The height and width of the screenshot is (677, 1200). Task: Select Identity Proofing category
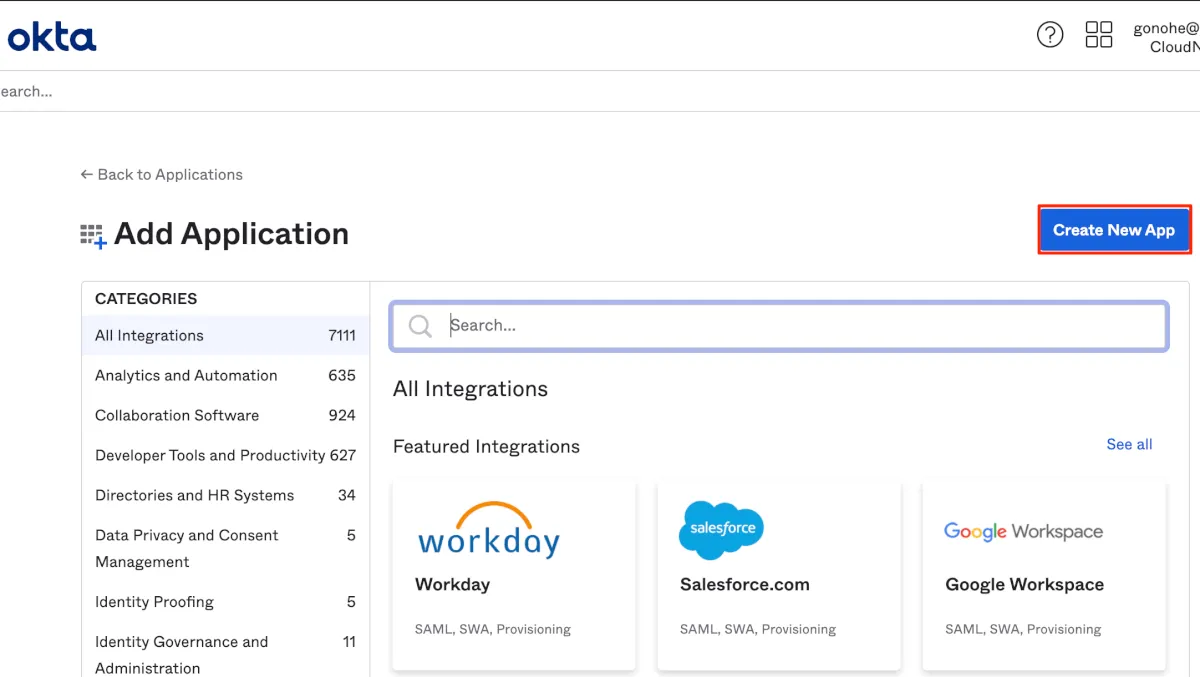pyautogui.click(x=154, y=602)
